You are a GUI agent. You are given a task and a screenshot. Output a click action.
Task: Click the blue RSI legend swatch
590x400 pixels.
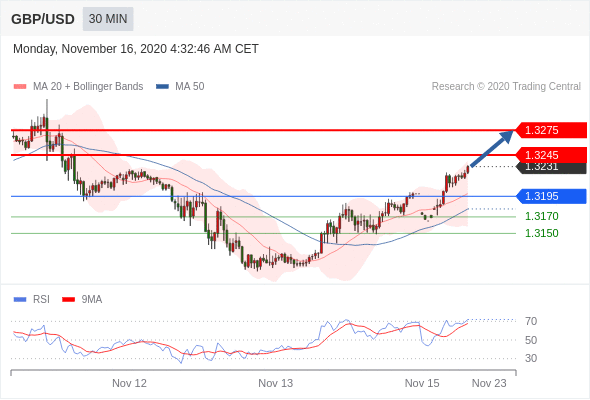click(x=20, y=300)
